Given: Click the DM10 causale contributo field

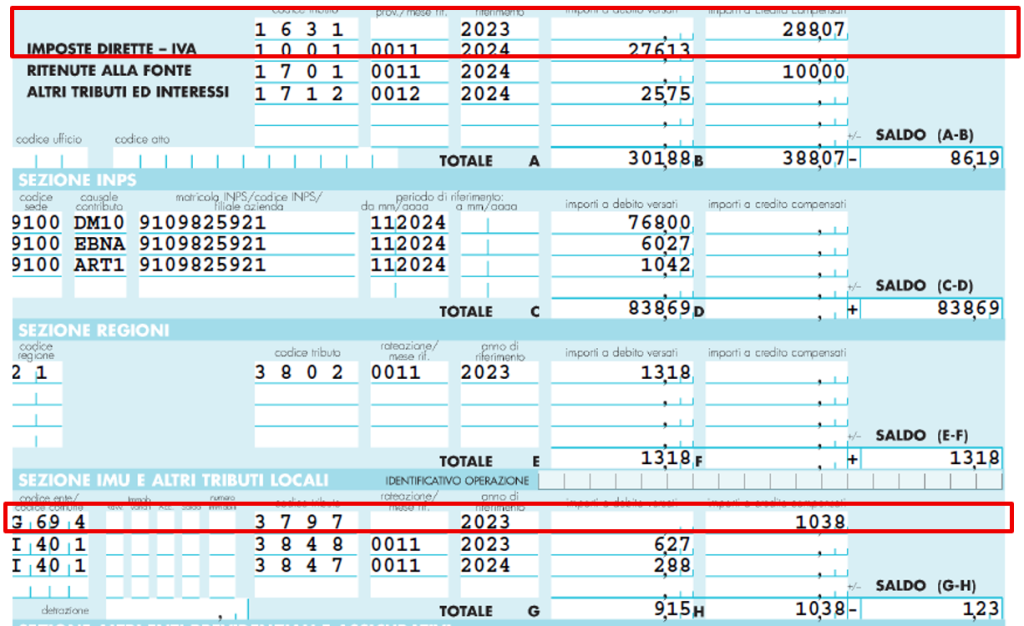Looking at the screenshot, I should coord(99,222).
